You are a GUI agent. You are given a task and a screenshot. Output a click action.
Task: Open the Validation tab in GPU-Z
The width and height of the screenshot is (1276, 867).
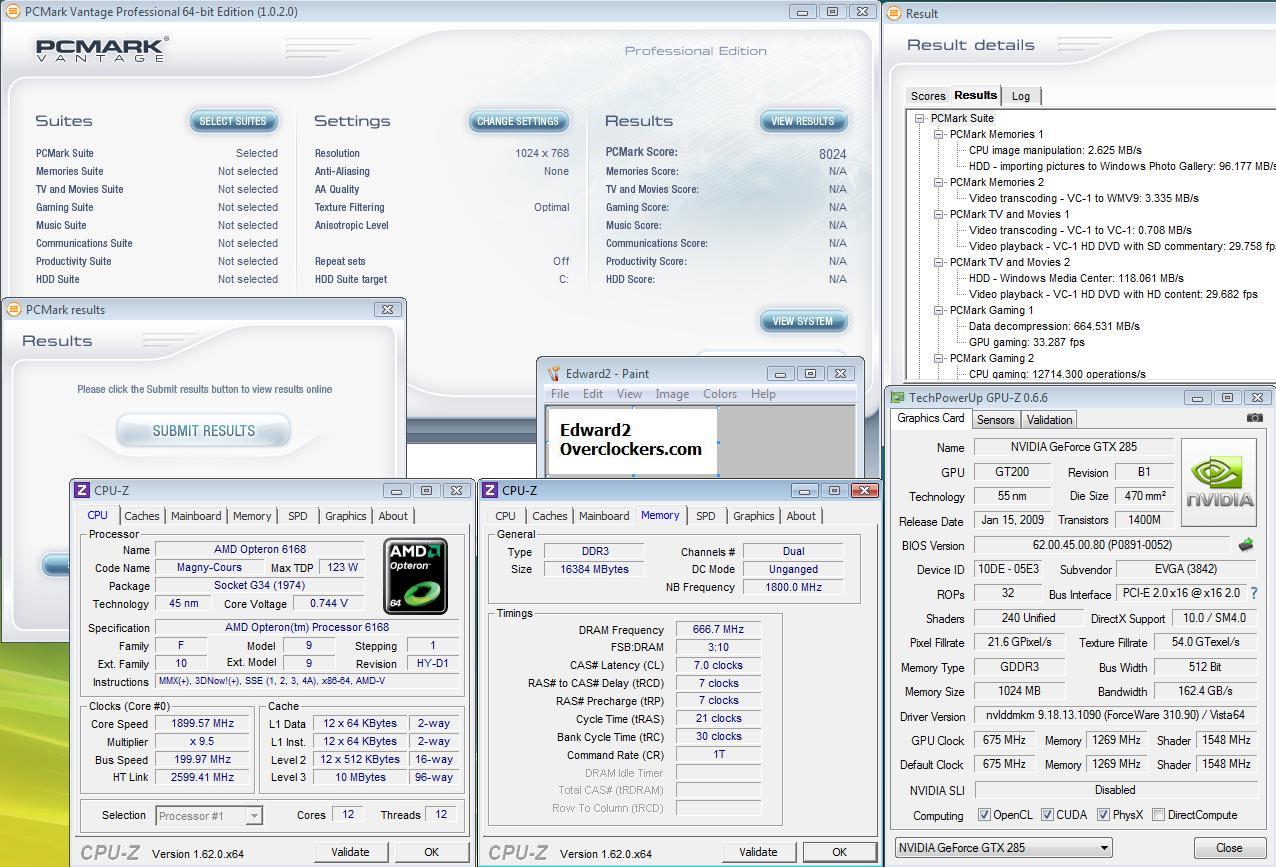pyautogui.click(x=1049, y=420)
